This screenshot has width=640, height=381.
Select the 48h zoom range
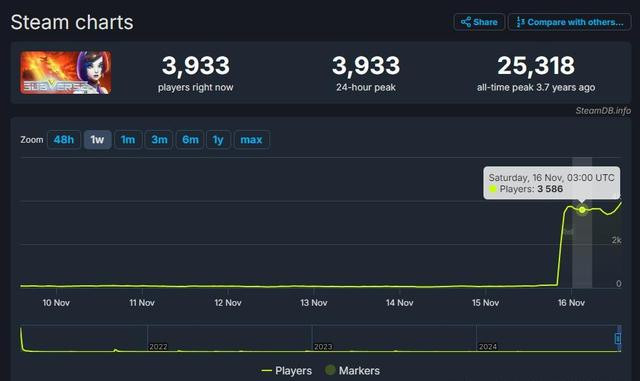pyautogui.click(x=64, y=140)
